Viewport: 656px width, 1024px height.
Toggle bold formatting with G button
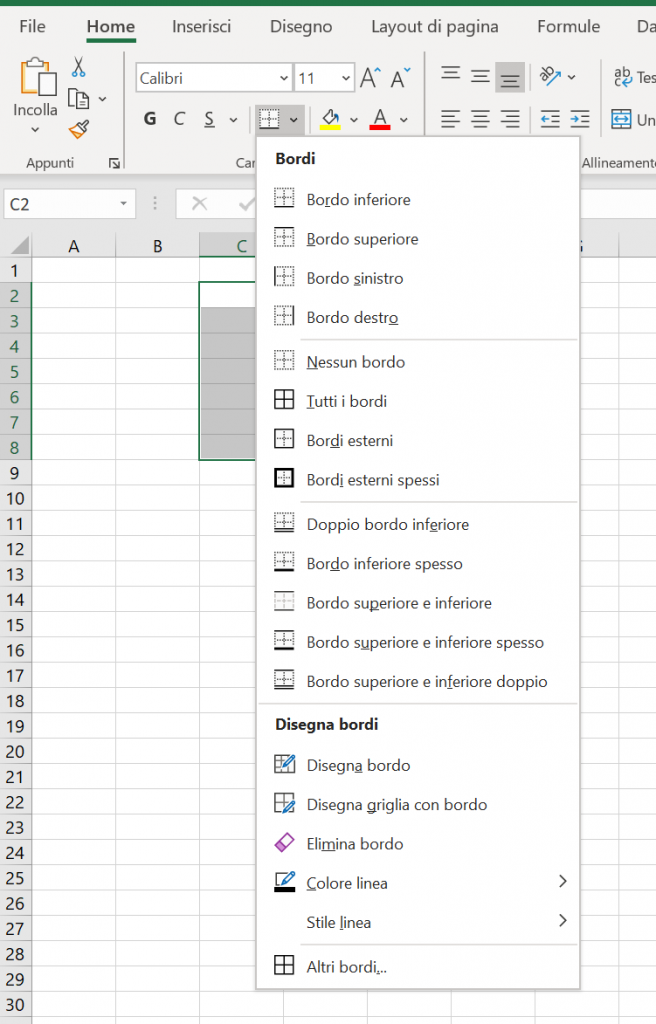(150, 120)
